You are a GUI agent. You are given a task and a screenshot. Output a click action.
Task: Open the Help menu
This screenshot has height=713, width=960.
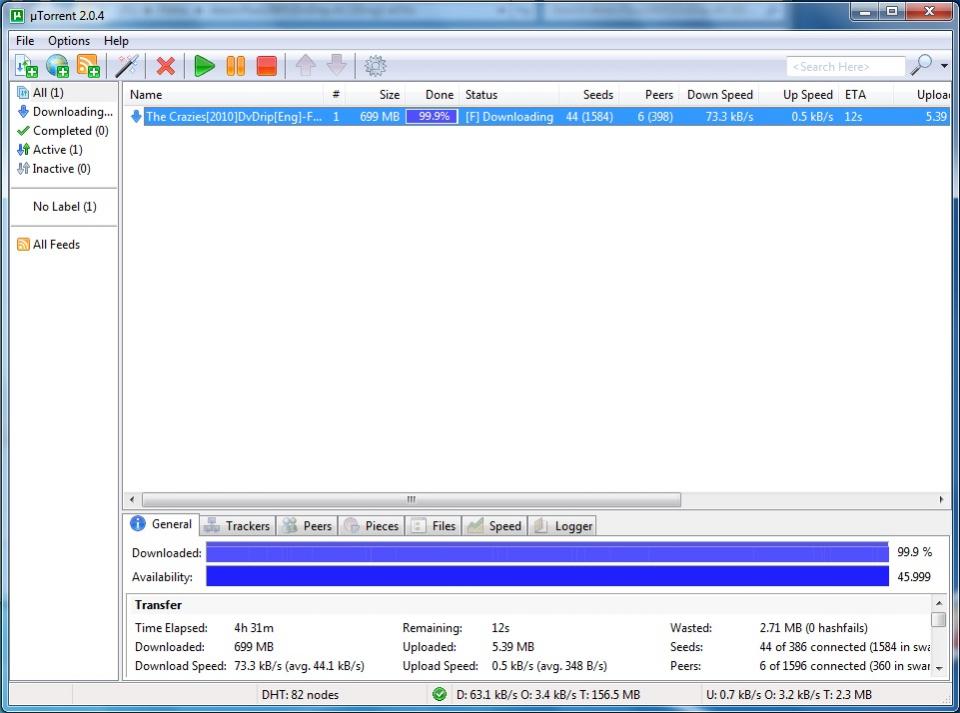tap(116, 40)
